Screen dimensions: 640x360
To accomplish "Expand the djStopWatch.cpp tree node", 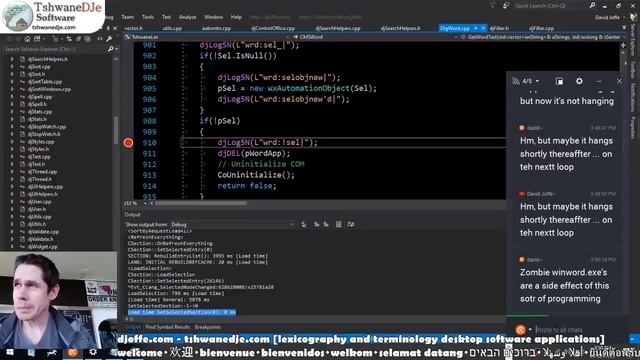I will (x=12, y=127).
